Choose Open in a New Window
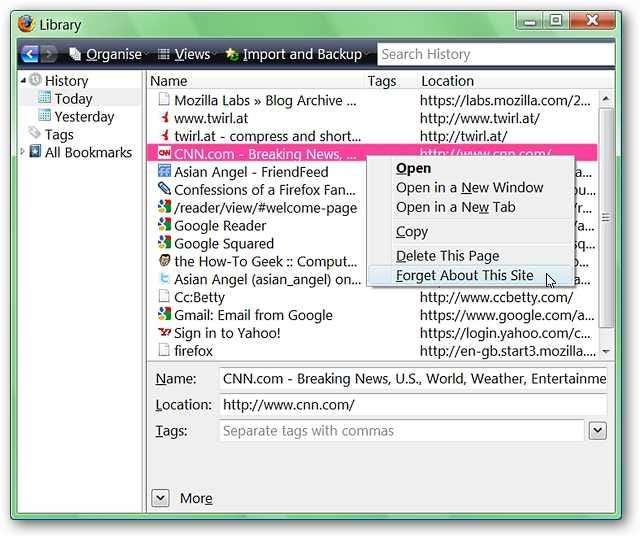Image resolution: width=640 pixels, height=538 pixels. tap(470, 188)
